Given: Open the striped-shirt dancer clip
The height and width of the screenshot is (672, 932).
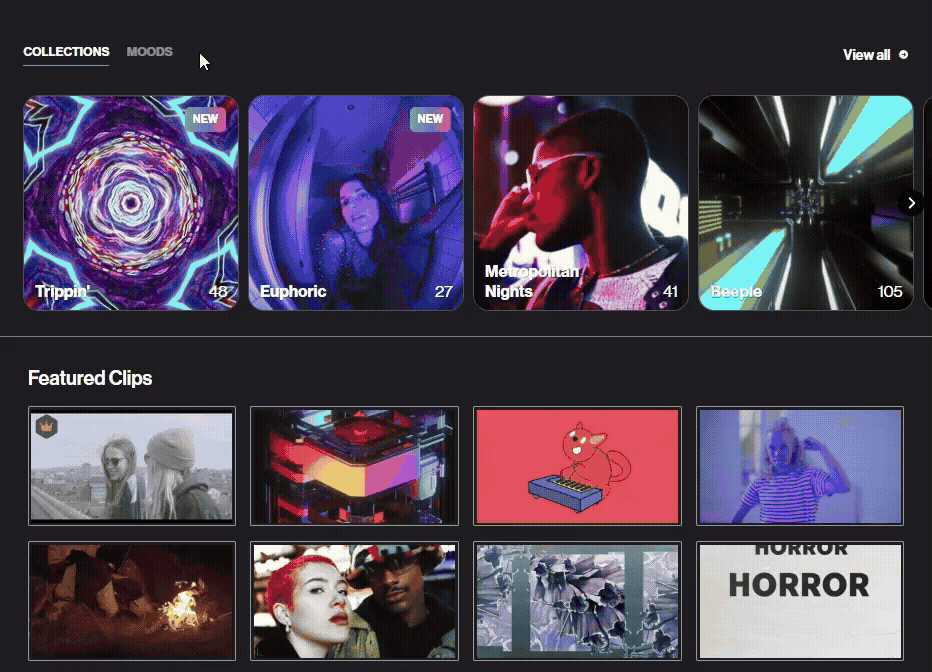Looking at the screenshot, I should (x=800, y=465).
